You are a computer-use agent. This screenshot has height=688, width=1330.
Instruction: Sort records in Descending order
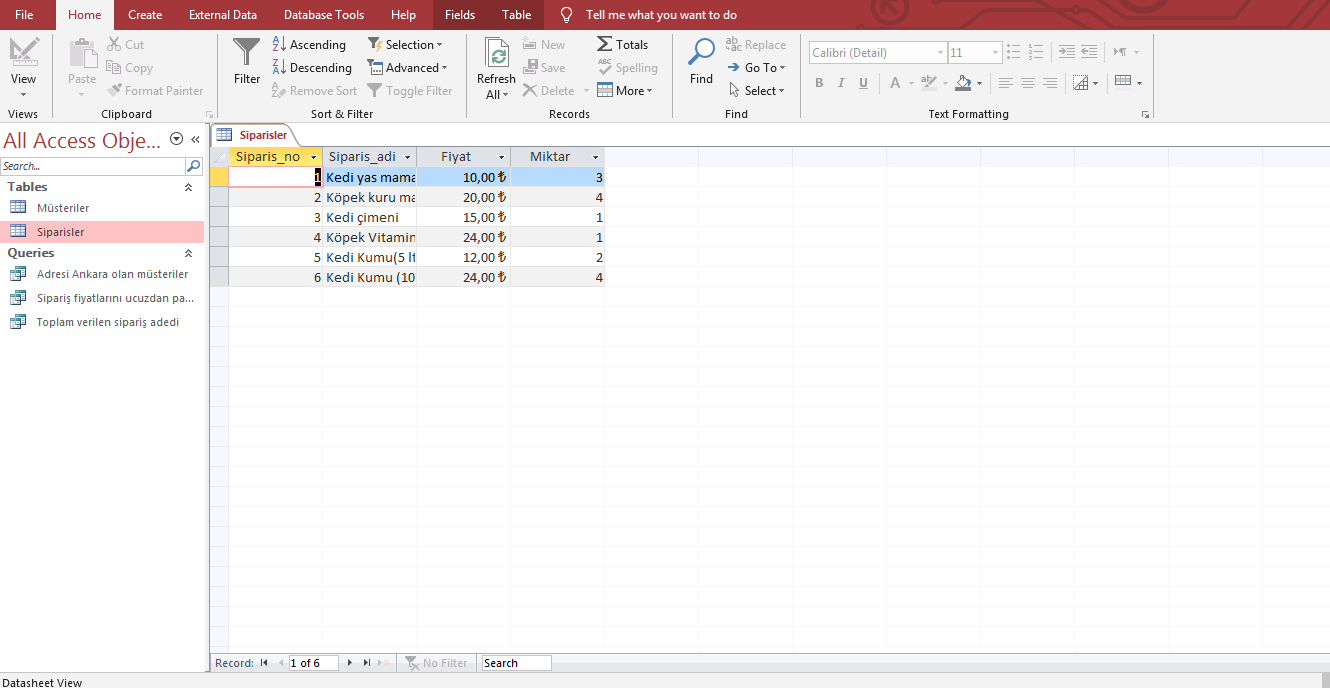[x=311, y=68]
